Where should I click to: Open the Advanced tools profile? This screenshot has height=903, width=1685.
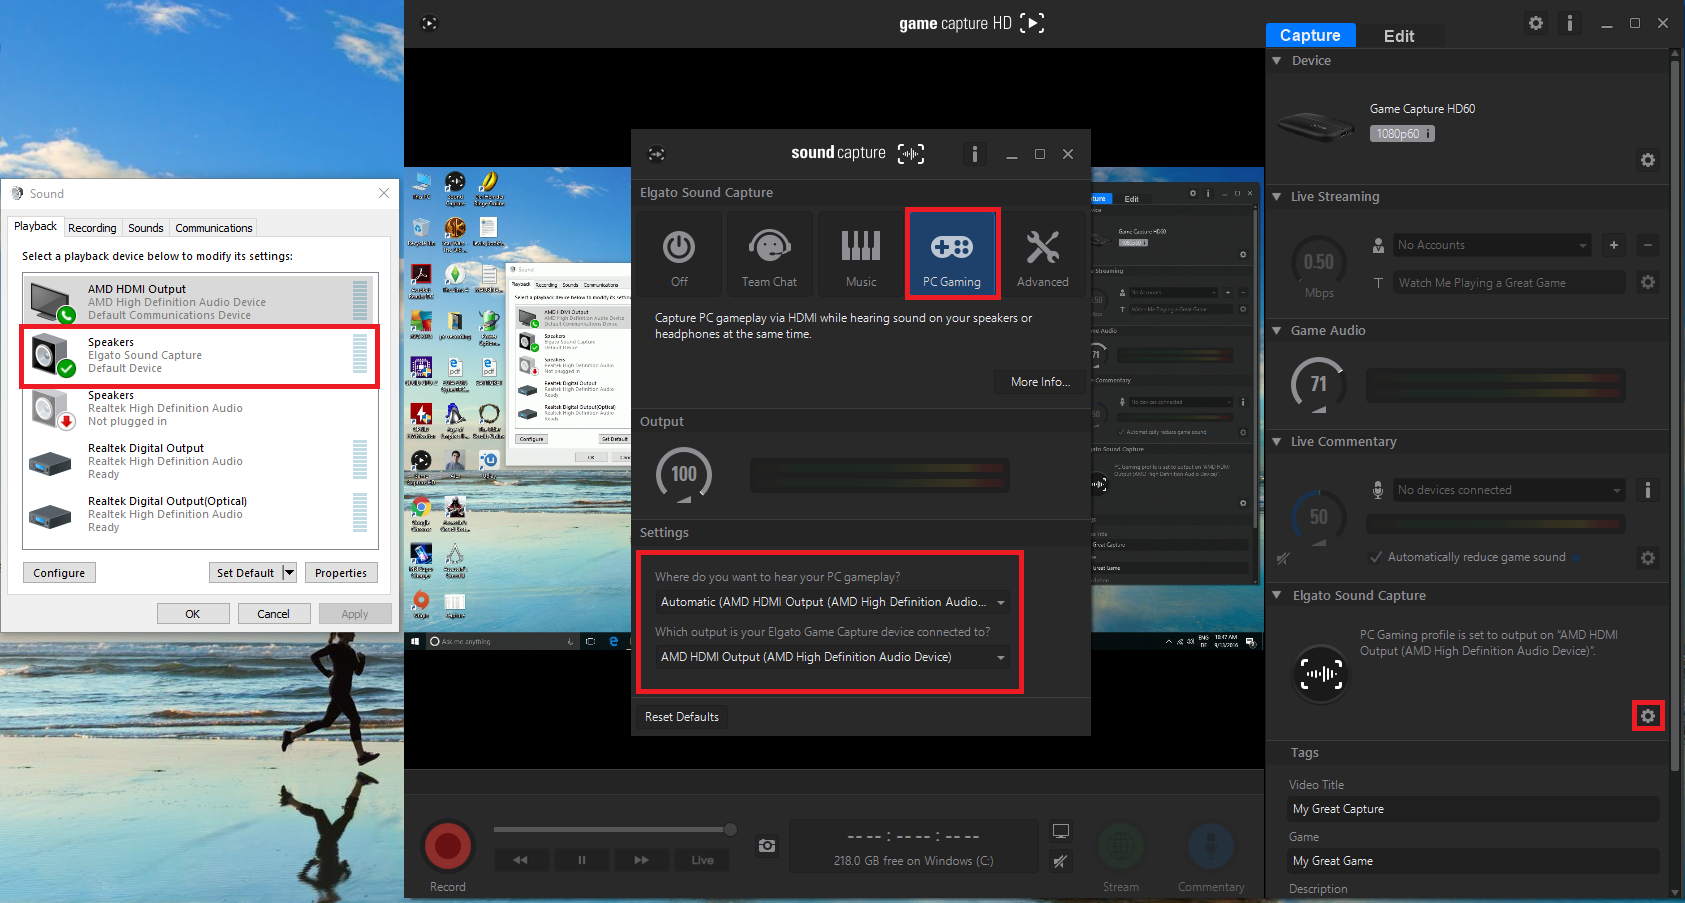[1042, 254]
